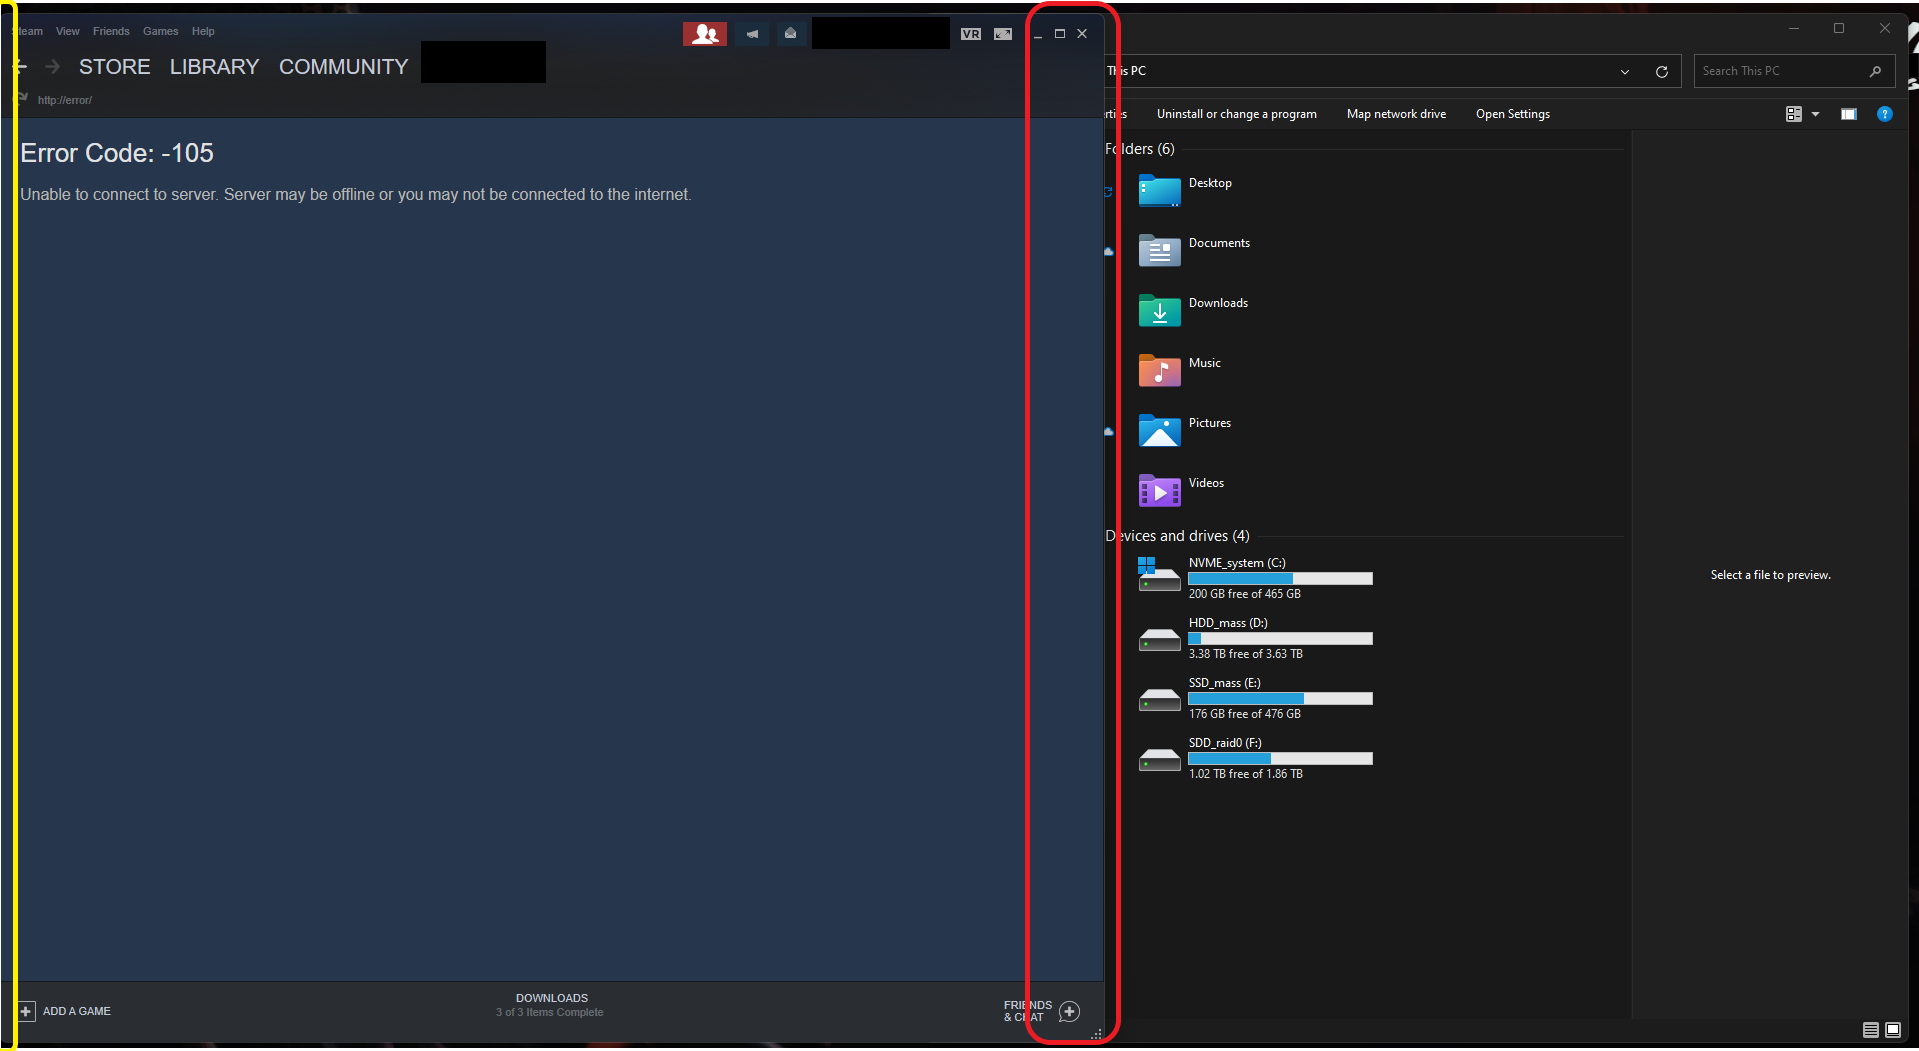Image resolution: width=1919 pixels, height=1051 pixels.
Task: Select the Videos folder icon
Action: click(1159, 490)
